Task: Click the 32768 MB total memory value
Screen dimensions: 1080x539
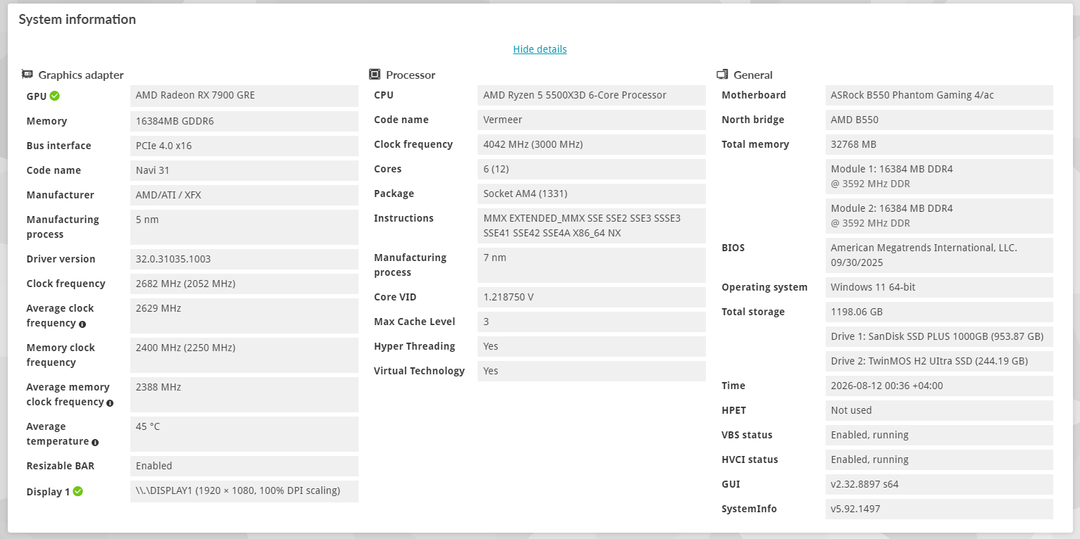Action: (x=939, y=145)
